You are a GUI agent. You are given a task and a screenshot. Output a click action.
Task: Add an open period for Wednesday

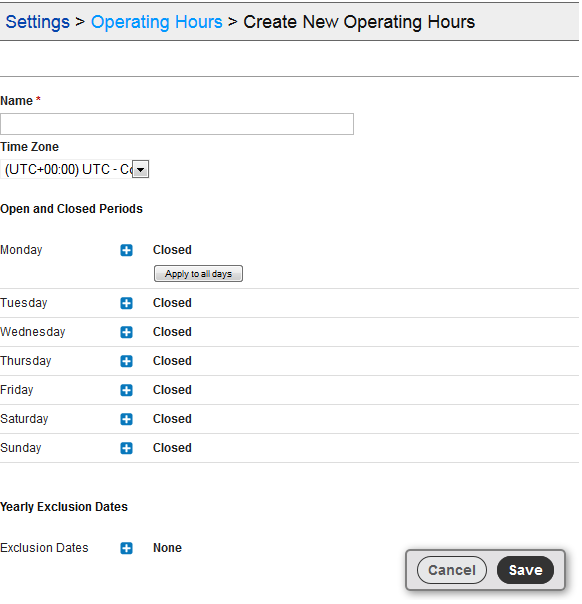click(x=126, y=332)
